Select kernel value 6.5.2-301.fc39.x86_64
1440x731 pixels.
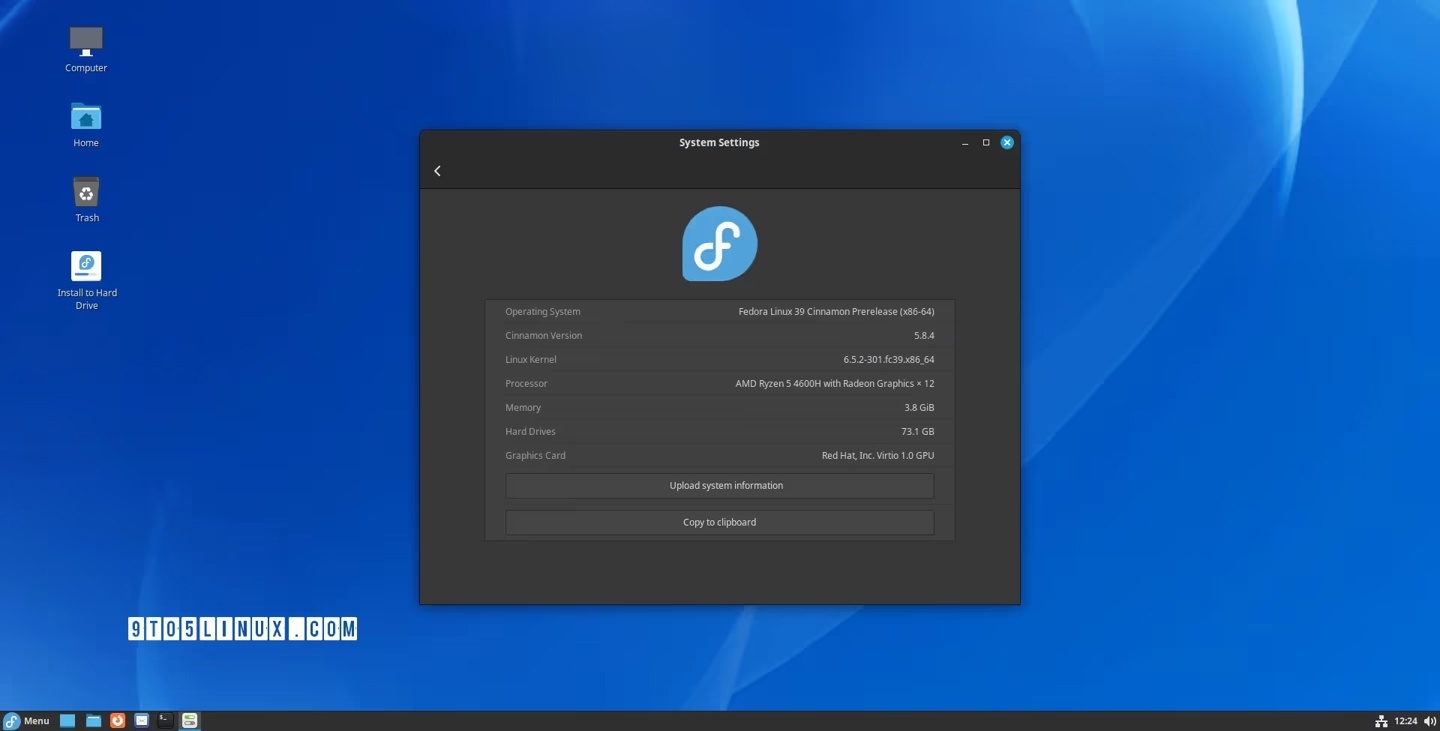pos(889,360)
